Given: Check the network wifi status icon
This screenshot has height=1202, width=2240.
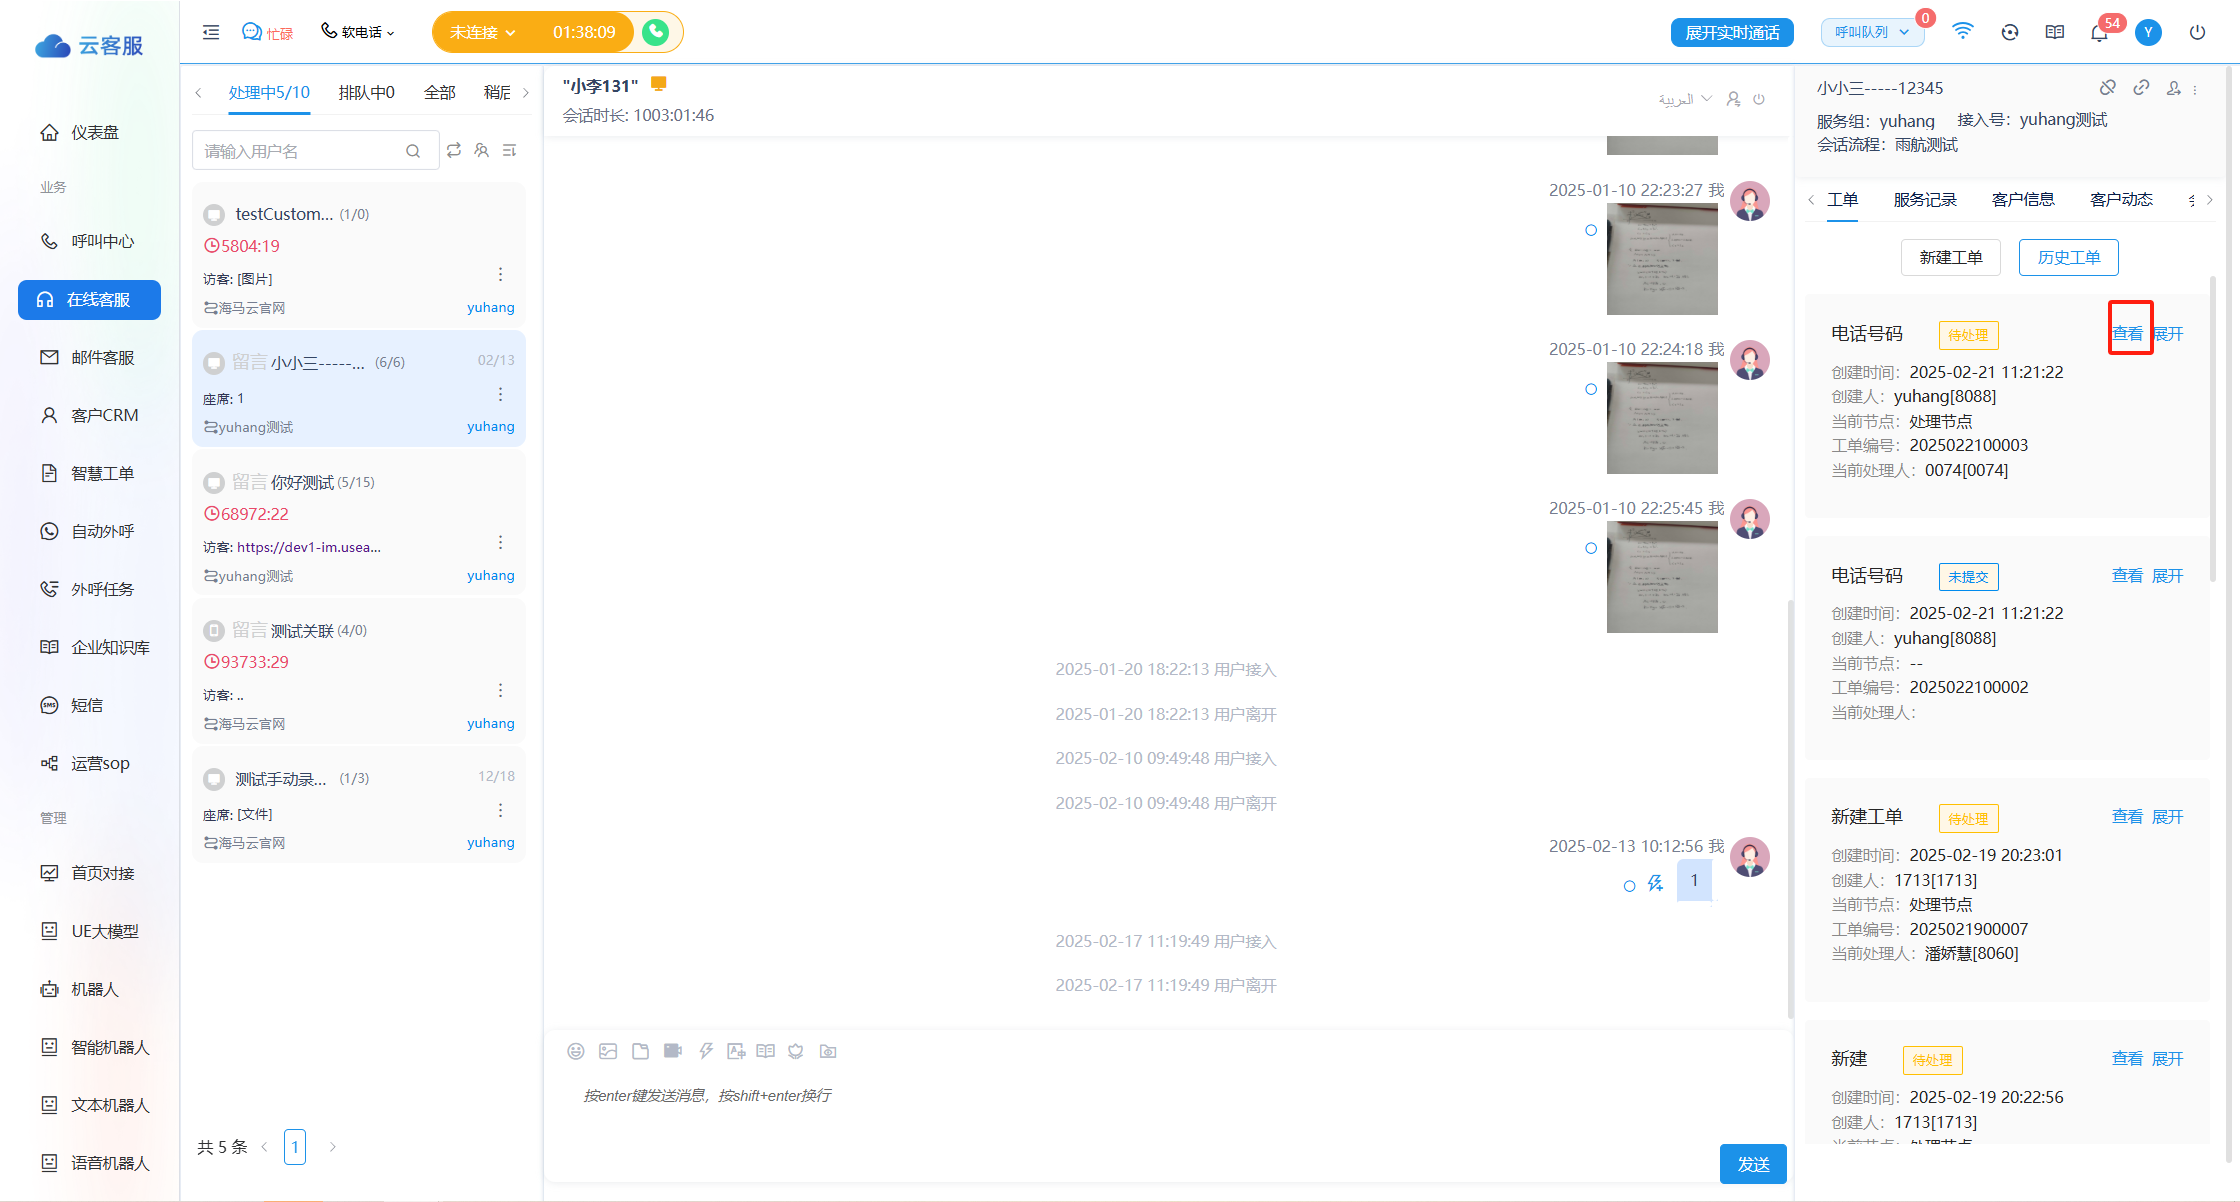Looking at the screenshot, I should coord(1963,32).
